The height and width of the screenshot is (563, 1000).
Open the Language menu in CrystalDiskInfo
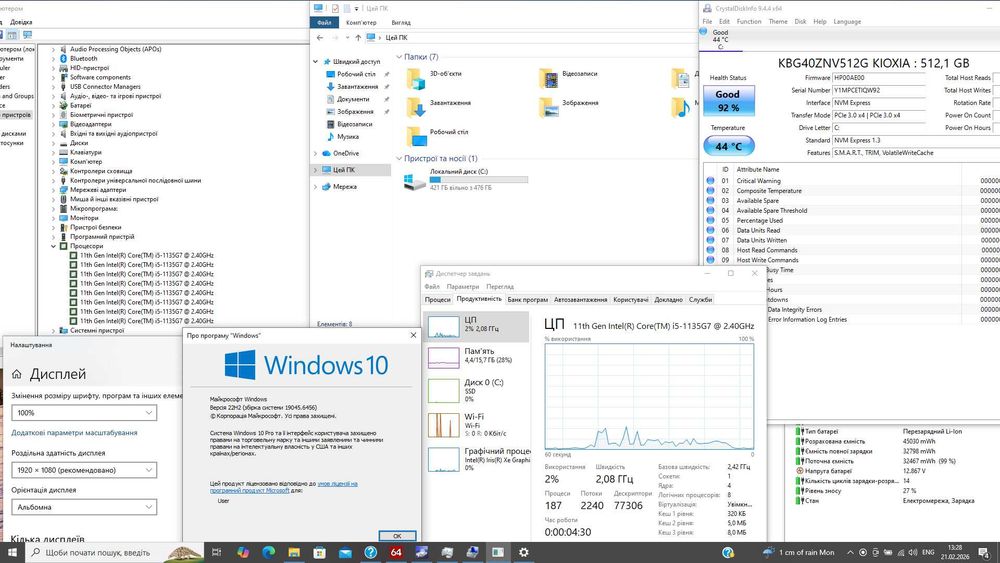pyautogui.click(x=847, y=22)
